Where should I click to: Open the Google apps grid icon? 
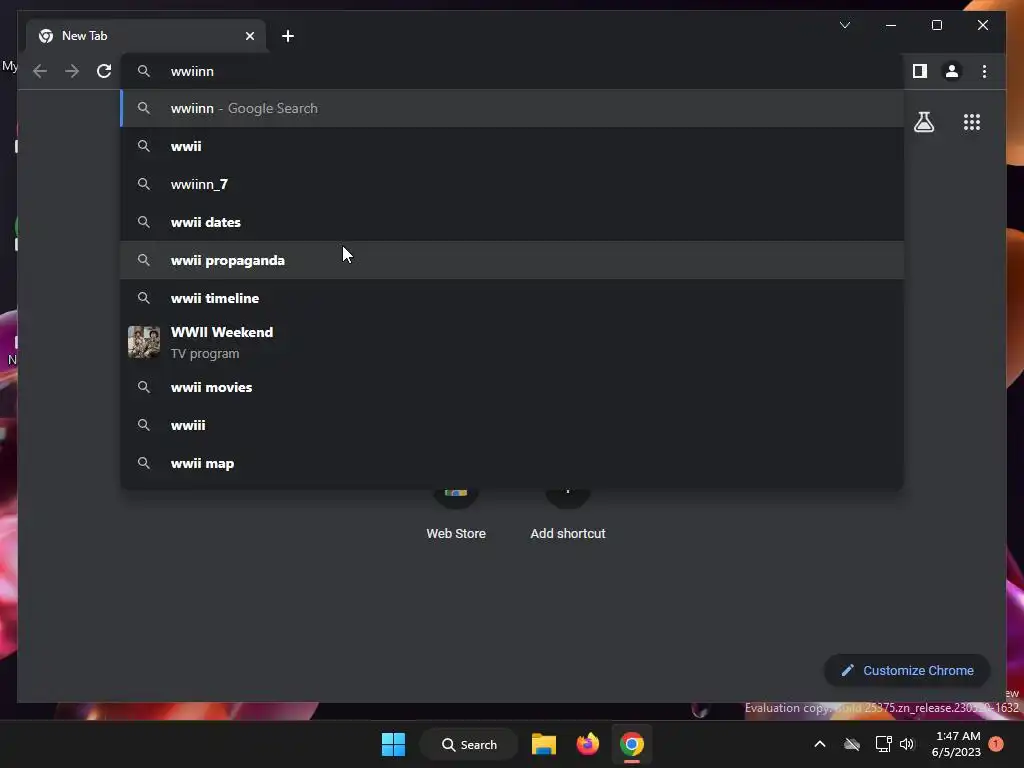[972, 122]
